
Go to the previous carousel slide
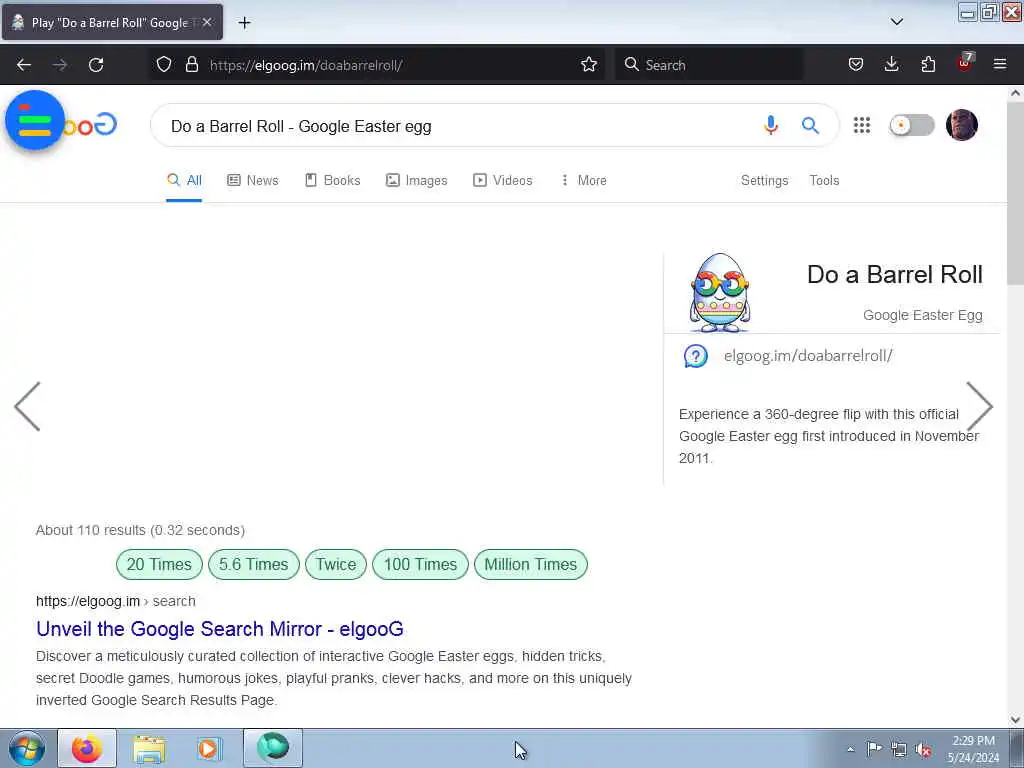coord(27,406)
